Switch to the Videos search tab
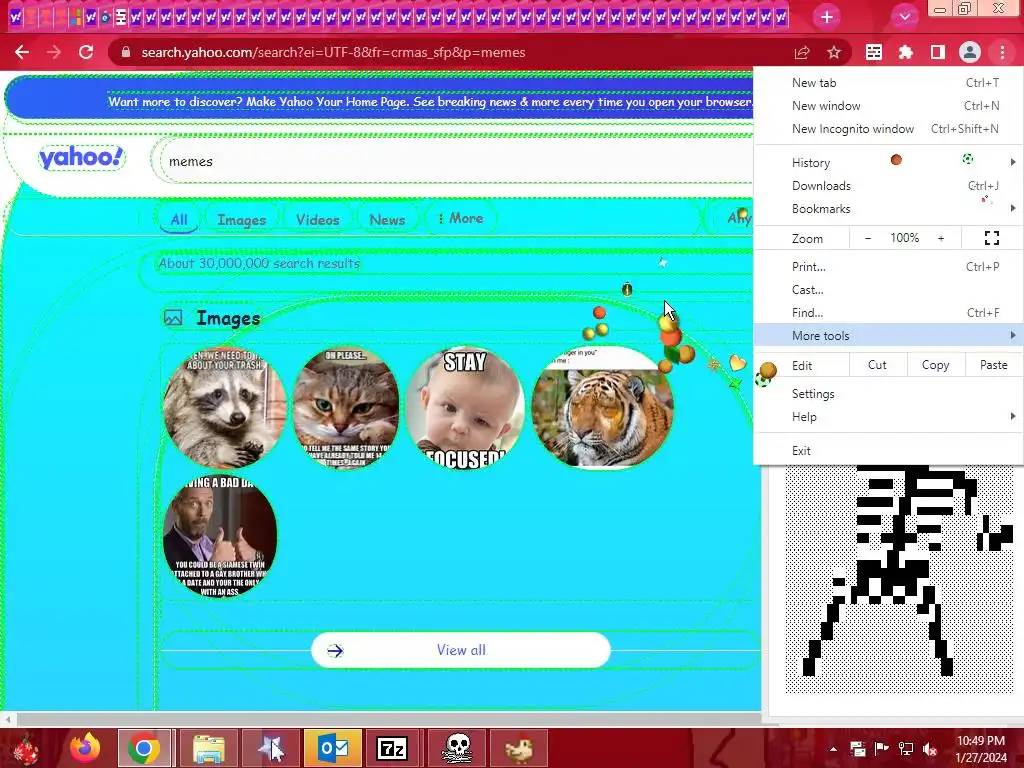Image resolution: width=1024 pixels, height=768 pixels. (x=317, y=220)
